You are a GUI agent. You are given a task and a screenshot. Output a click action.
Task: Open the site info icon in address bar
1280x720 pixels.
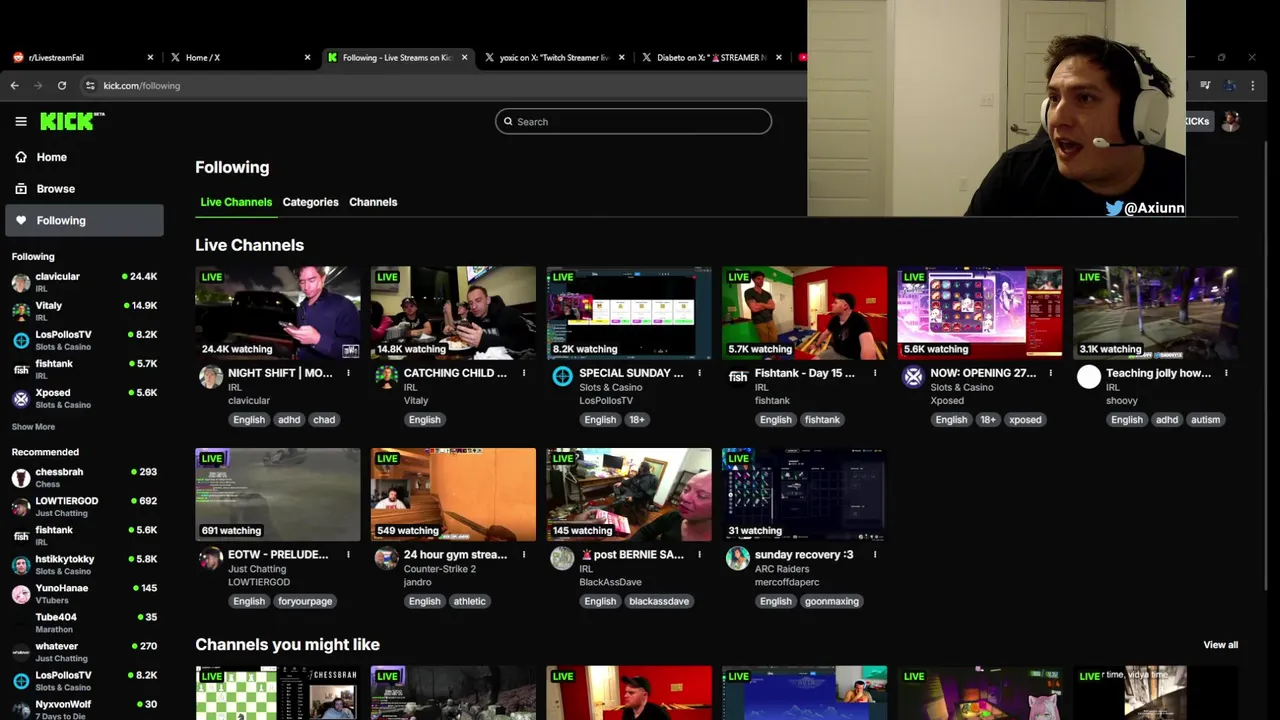click(x=90, y=86)
